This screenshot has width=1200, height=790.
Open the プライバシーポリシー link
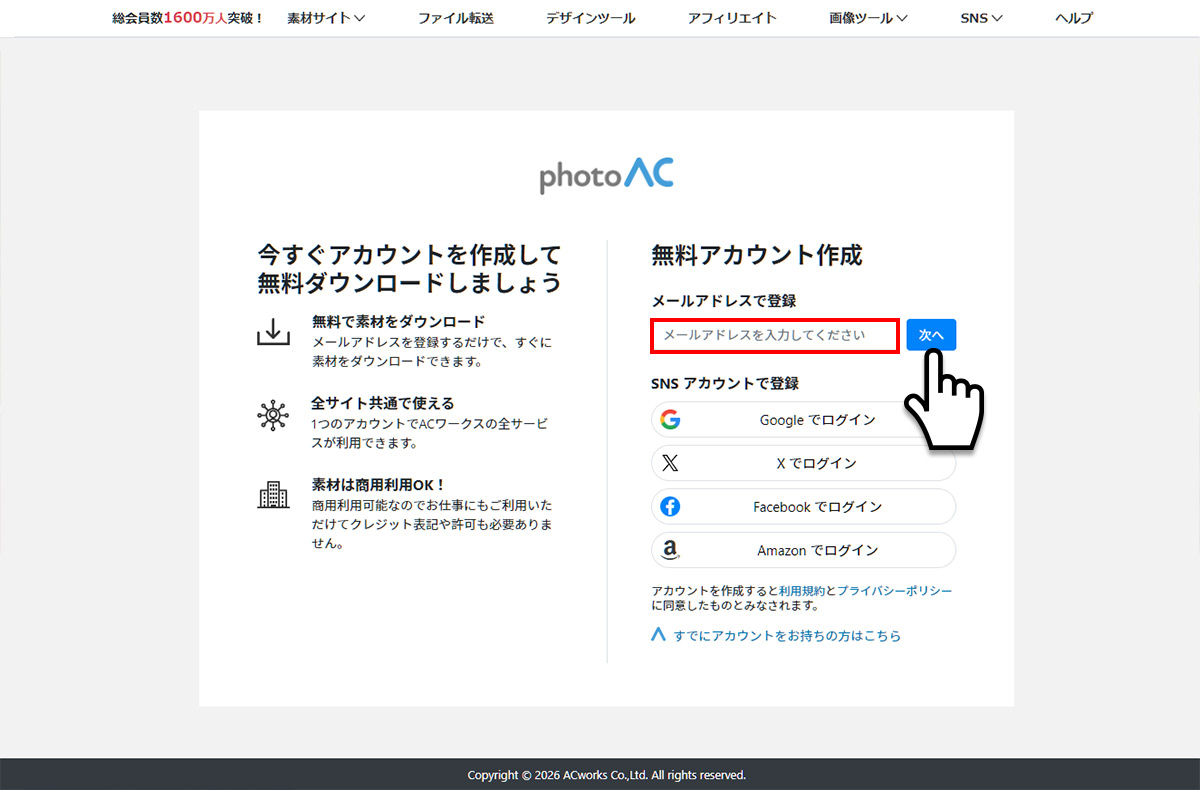pyautogui.click(x=895, y=591)
